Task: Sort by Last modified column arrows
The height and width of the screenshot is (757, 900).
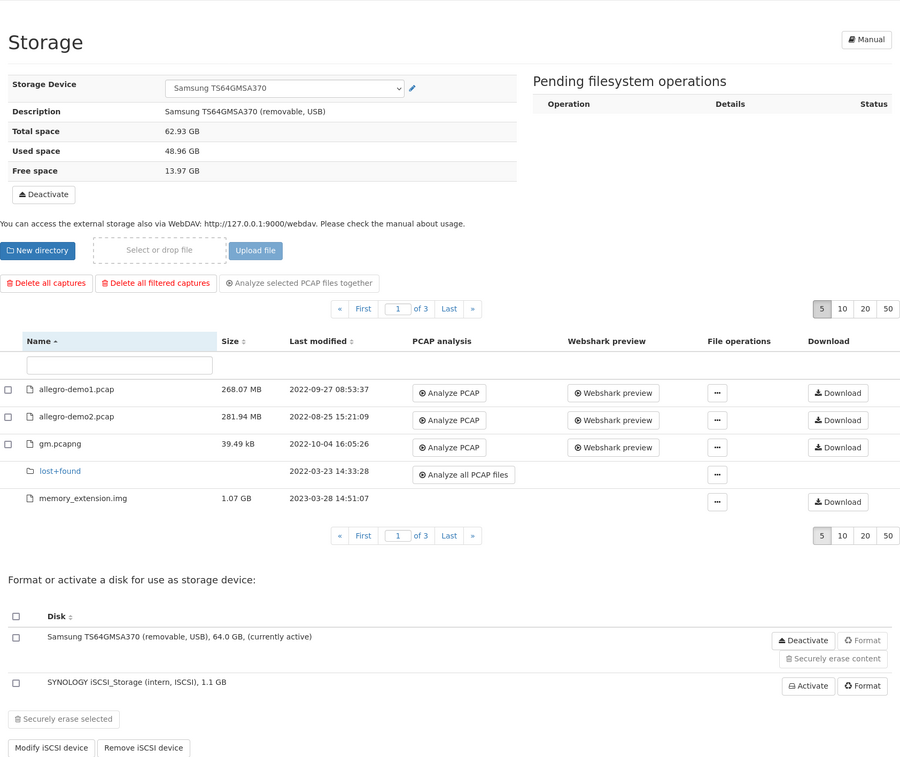Action: (x=352, y=342)
